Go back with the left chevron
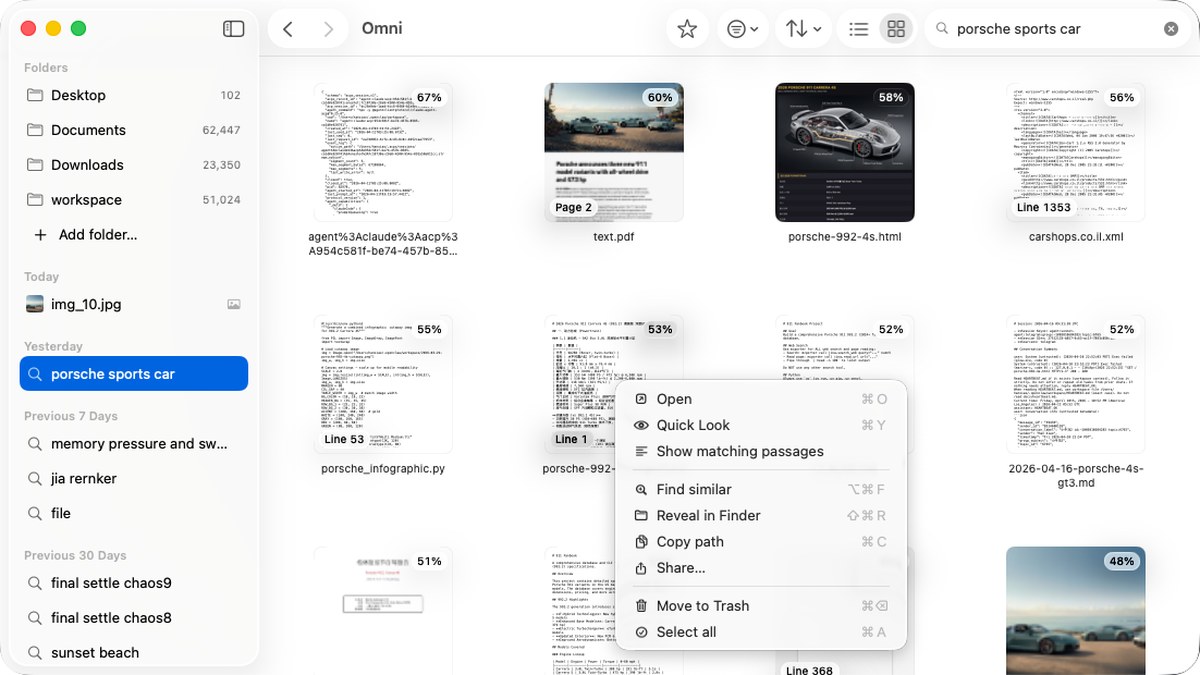This screenshot has height=675, width=1200. click(288, 29)
